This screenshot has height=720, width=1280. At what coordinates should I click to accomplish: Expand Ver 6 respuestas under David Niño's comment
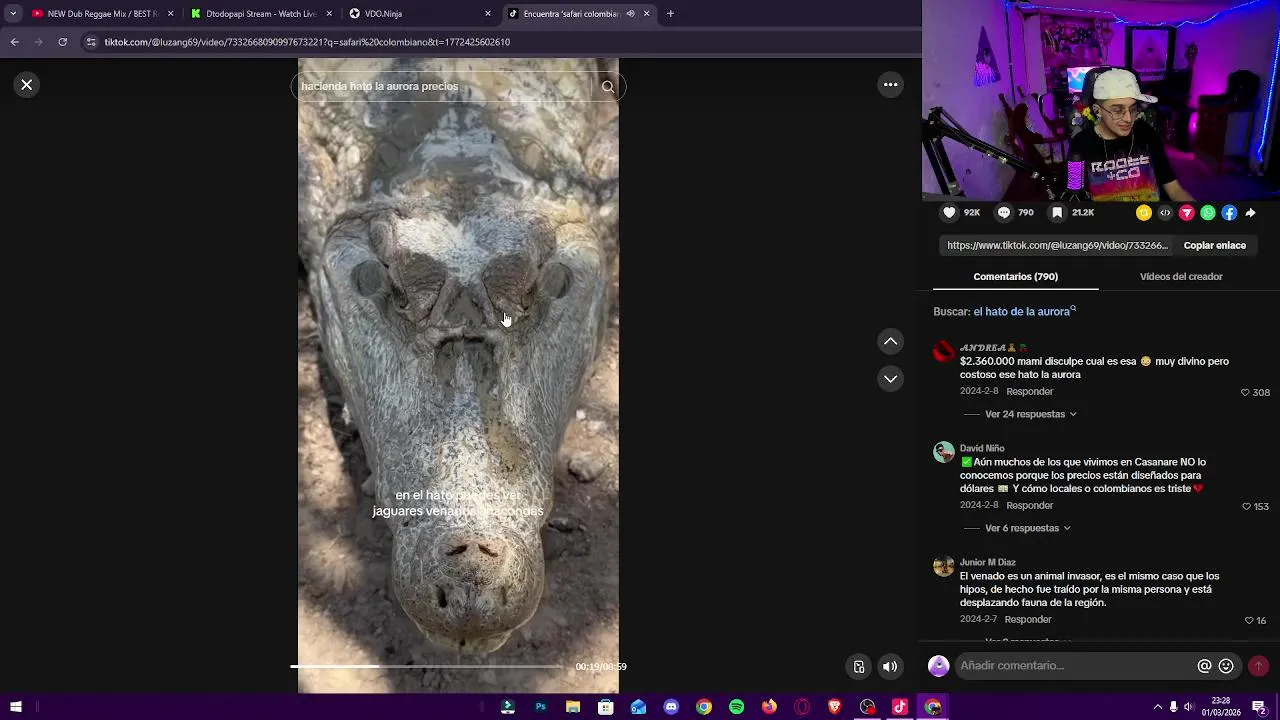1027,528
